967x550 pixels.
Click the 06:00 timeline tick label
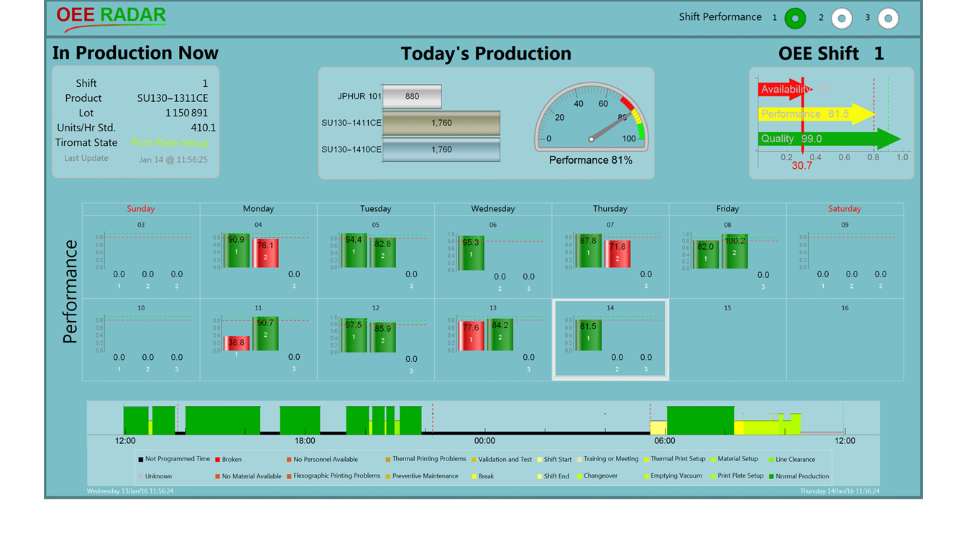pyautogui.click(x=665, y=441)
